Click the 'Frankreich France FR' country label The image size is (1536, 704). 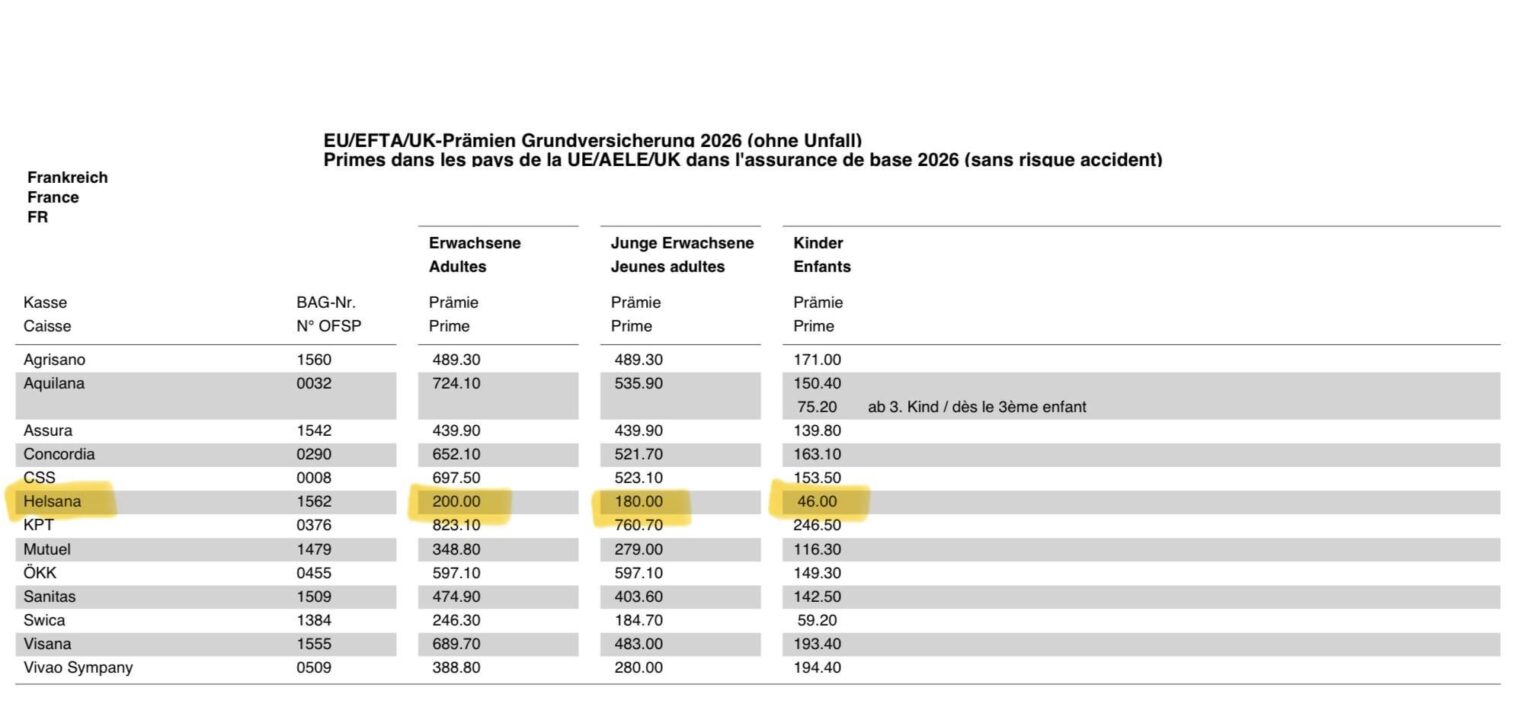tap(67, 197)
